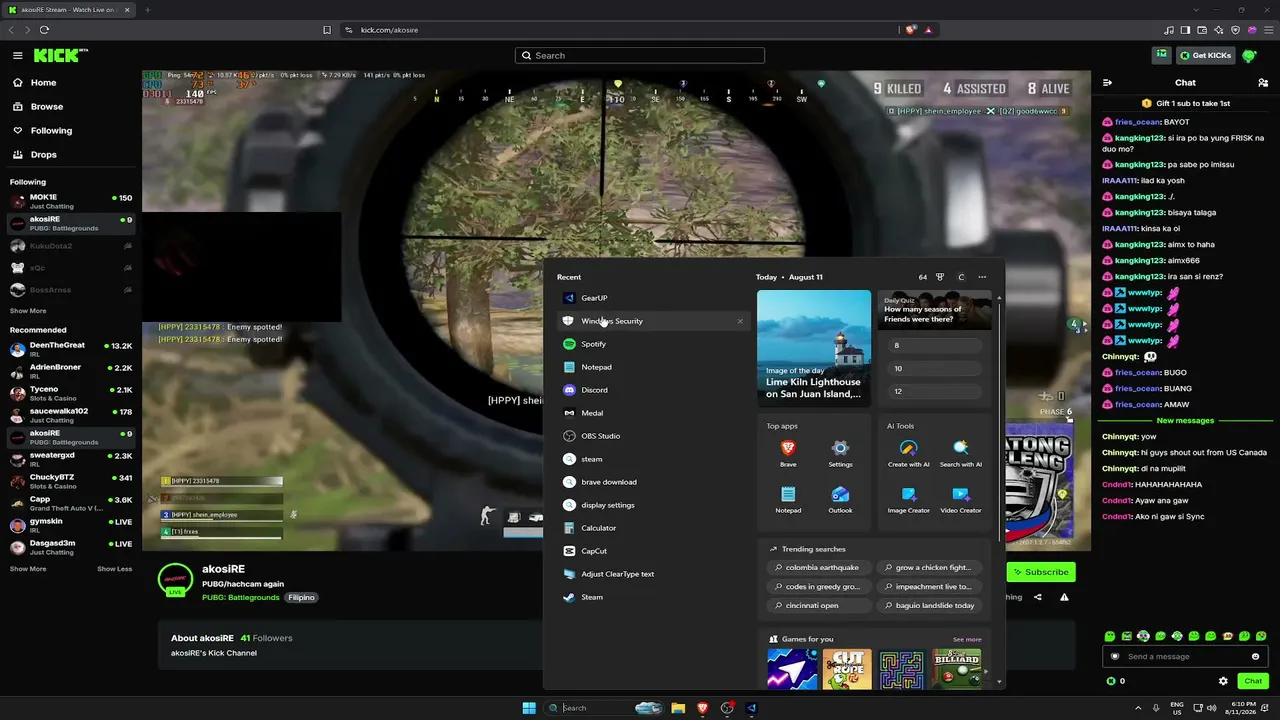This screenshot has height=720, width=1280.
Task: Reload the Kick page in the browser
Action: [x=44, y=30]
